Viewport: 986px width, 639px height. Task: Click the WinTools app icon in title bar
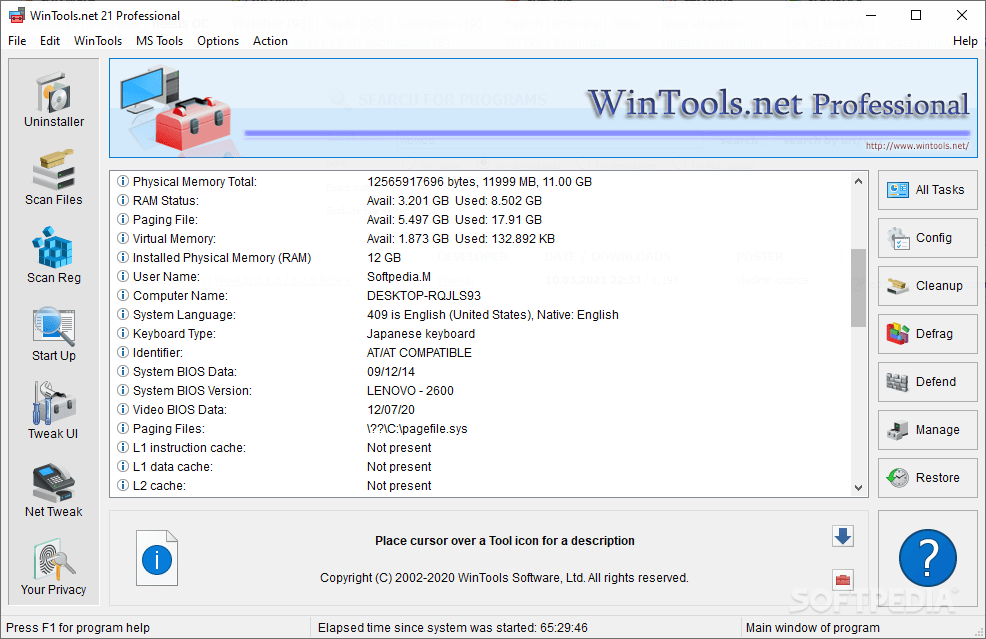click(17, 16)
